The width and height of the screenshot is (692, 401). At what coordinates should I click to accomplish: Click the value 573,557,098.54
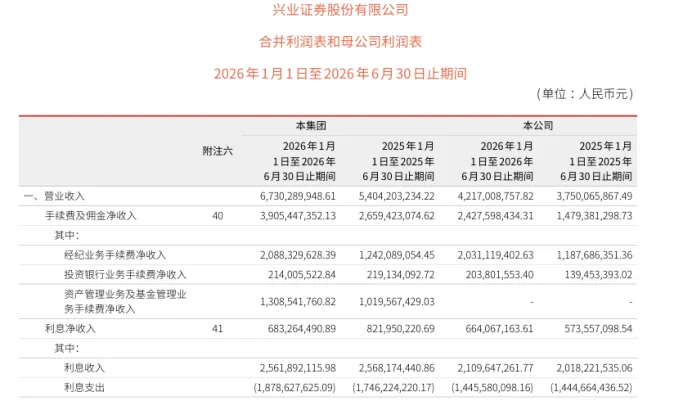[x=598, y=329]
